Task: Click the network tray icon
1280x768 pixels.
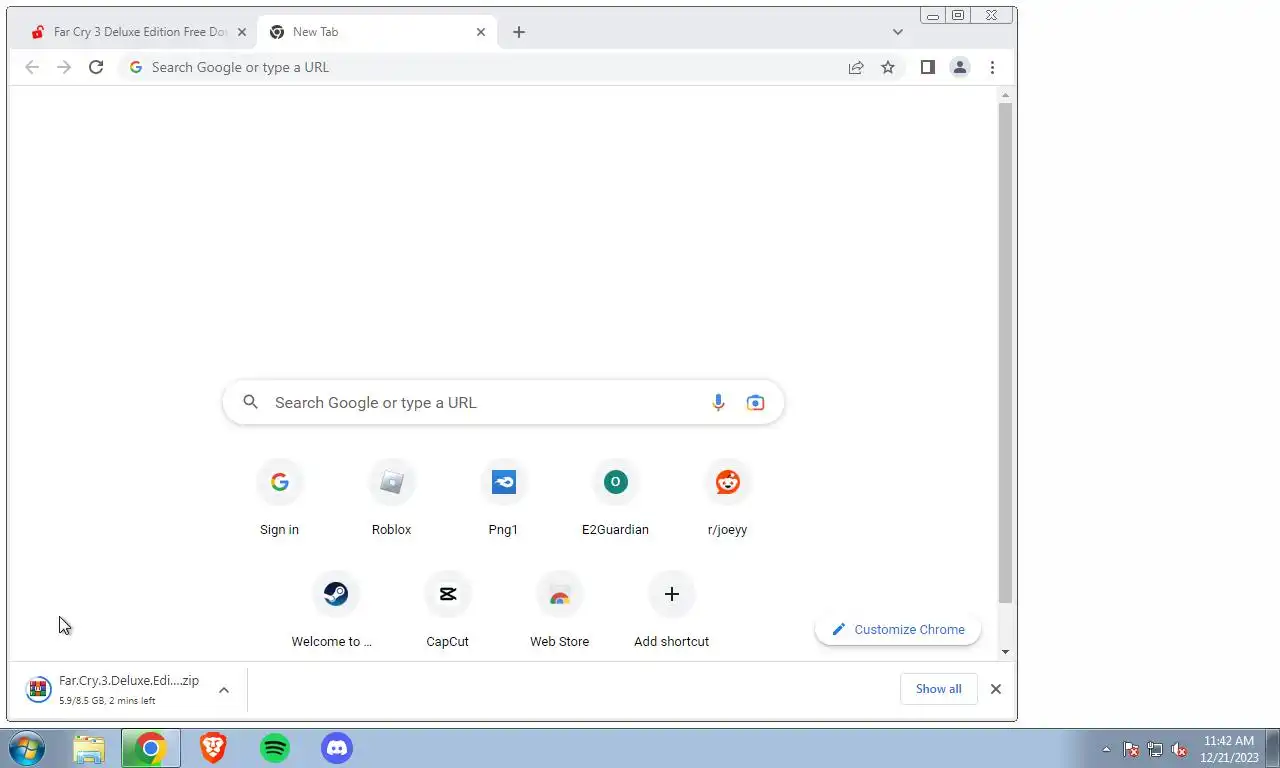Action: 1155,749
